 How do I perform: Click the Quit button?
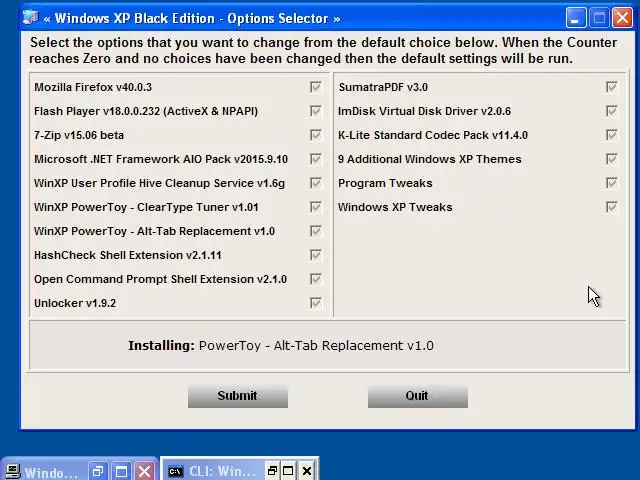click(x=418, y=396)
